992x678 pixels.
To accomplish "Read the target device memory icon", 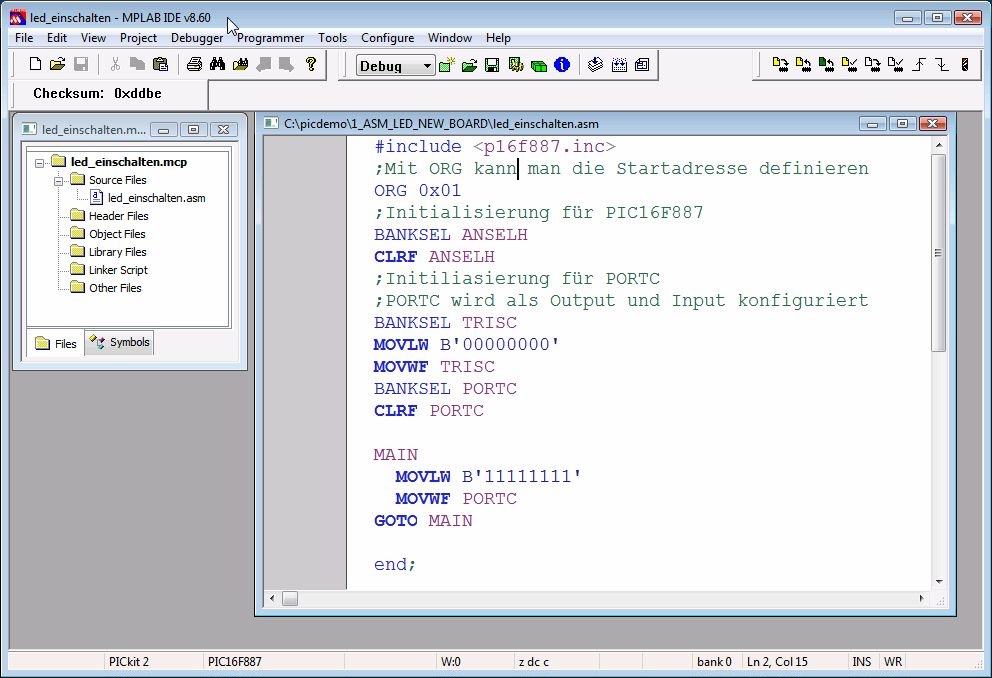I will (803, 65).
